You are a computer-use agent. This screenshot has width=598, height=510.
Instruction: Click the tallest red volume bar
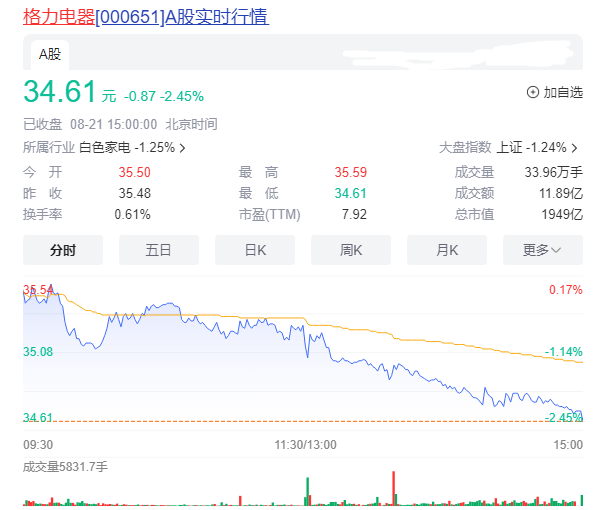(x=394, y=489)
